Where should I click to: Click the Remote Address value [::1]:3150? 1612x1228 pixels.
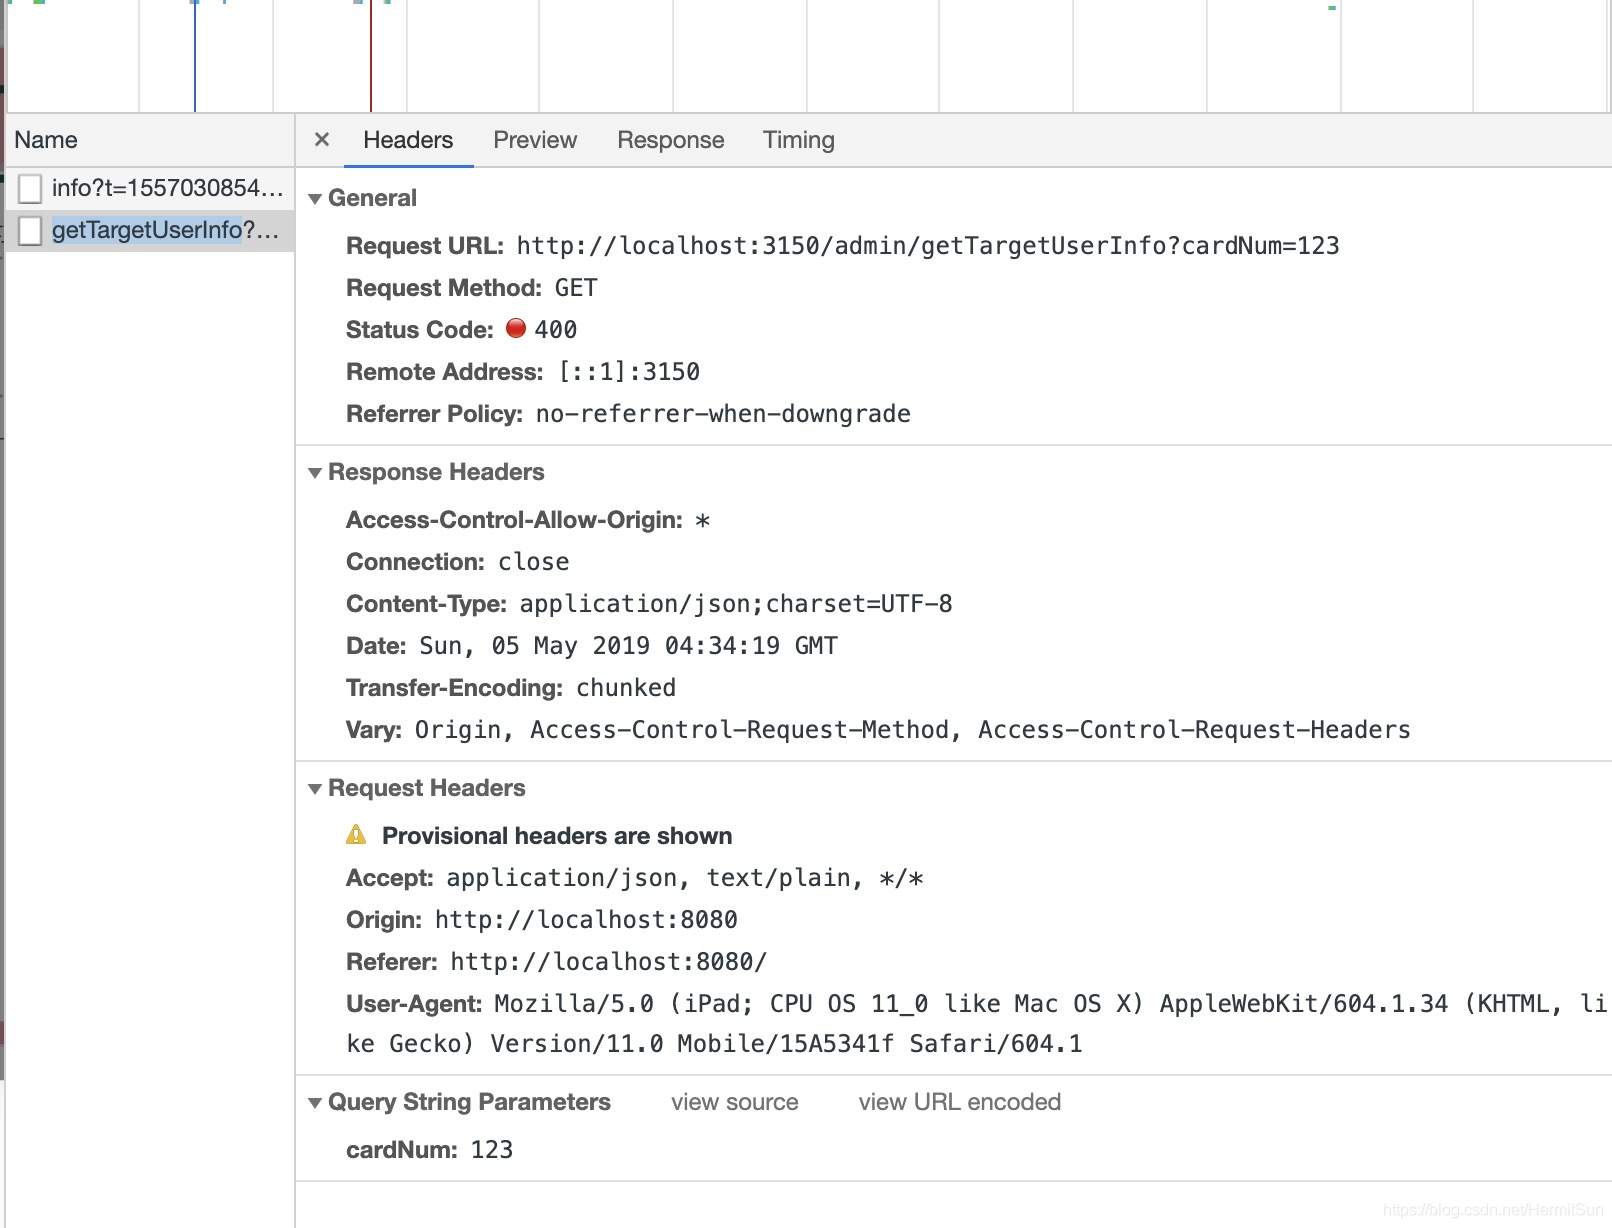coord(629,372)
